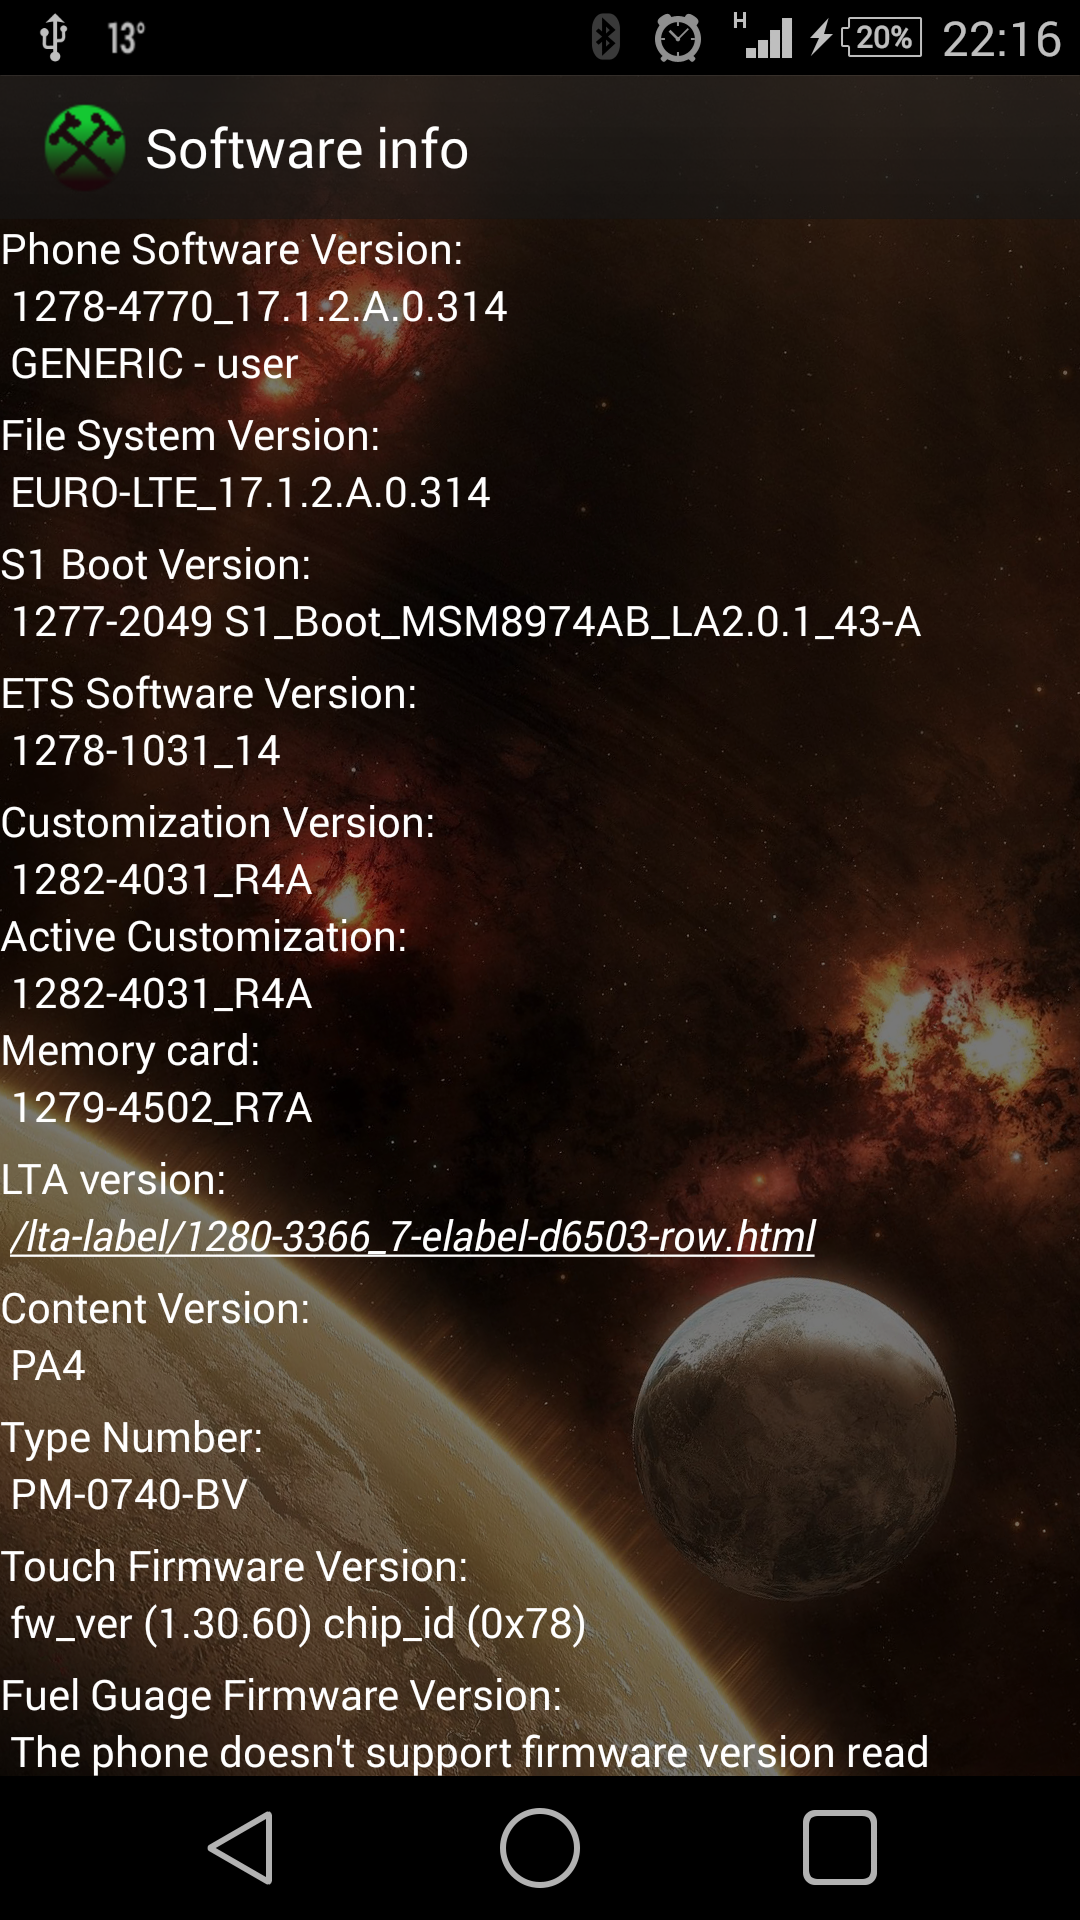The image size is (1080, 1920).
Task: Tap the Touch Firmware Version fw_ver line
Action: tap(298, 1624)
